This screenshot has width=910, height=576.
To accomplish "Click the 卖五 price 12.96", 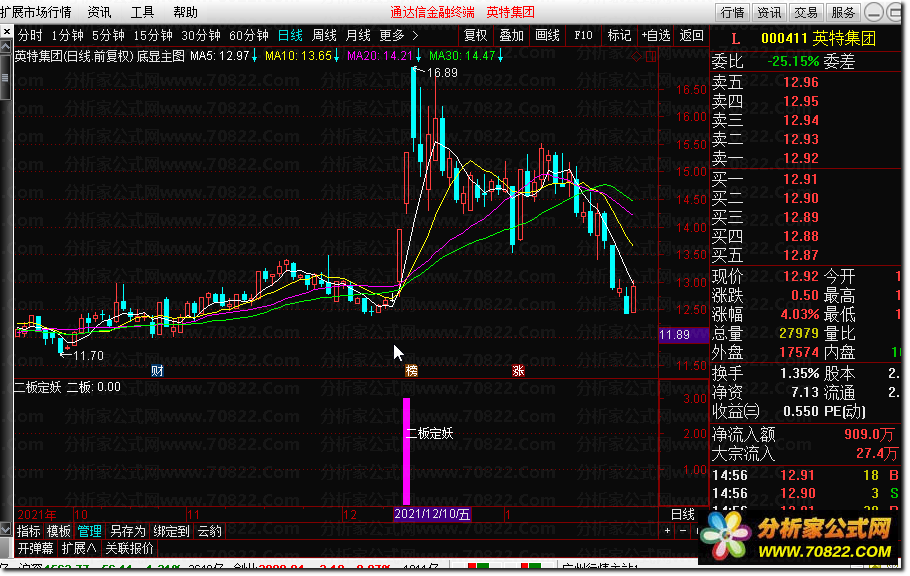I will point(801,82).
